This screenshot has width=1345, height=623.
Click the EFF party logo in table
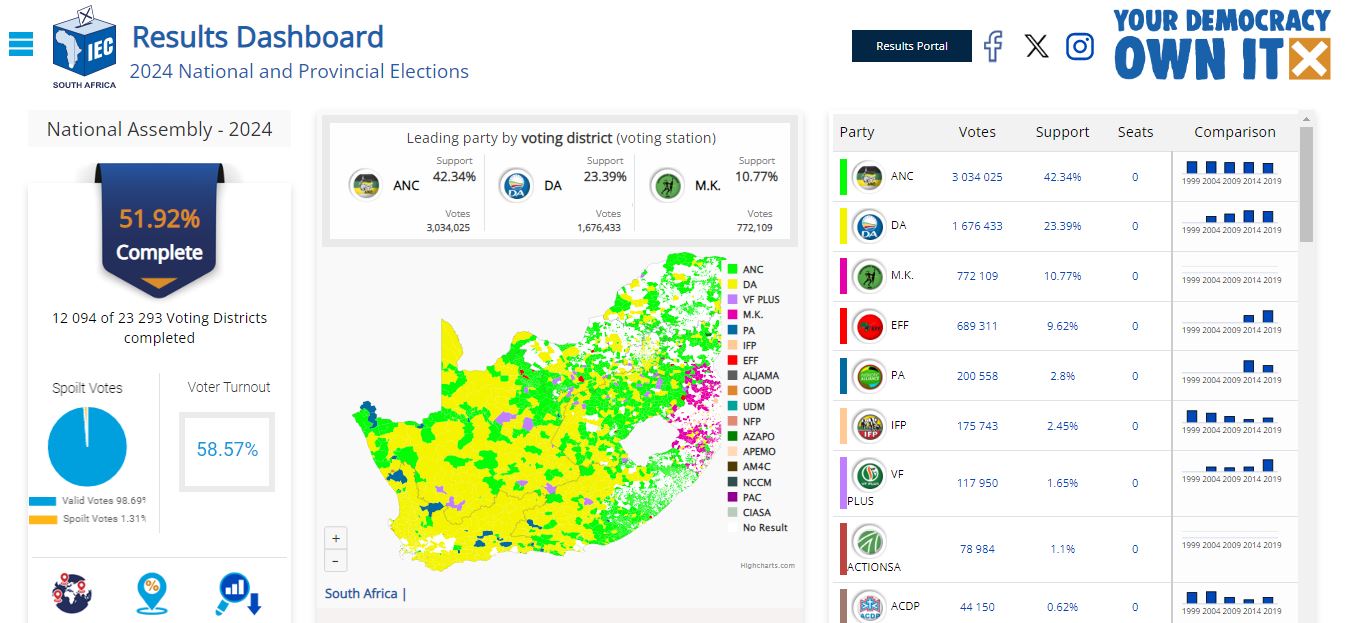point(868,326)
